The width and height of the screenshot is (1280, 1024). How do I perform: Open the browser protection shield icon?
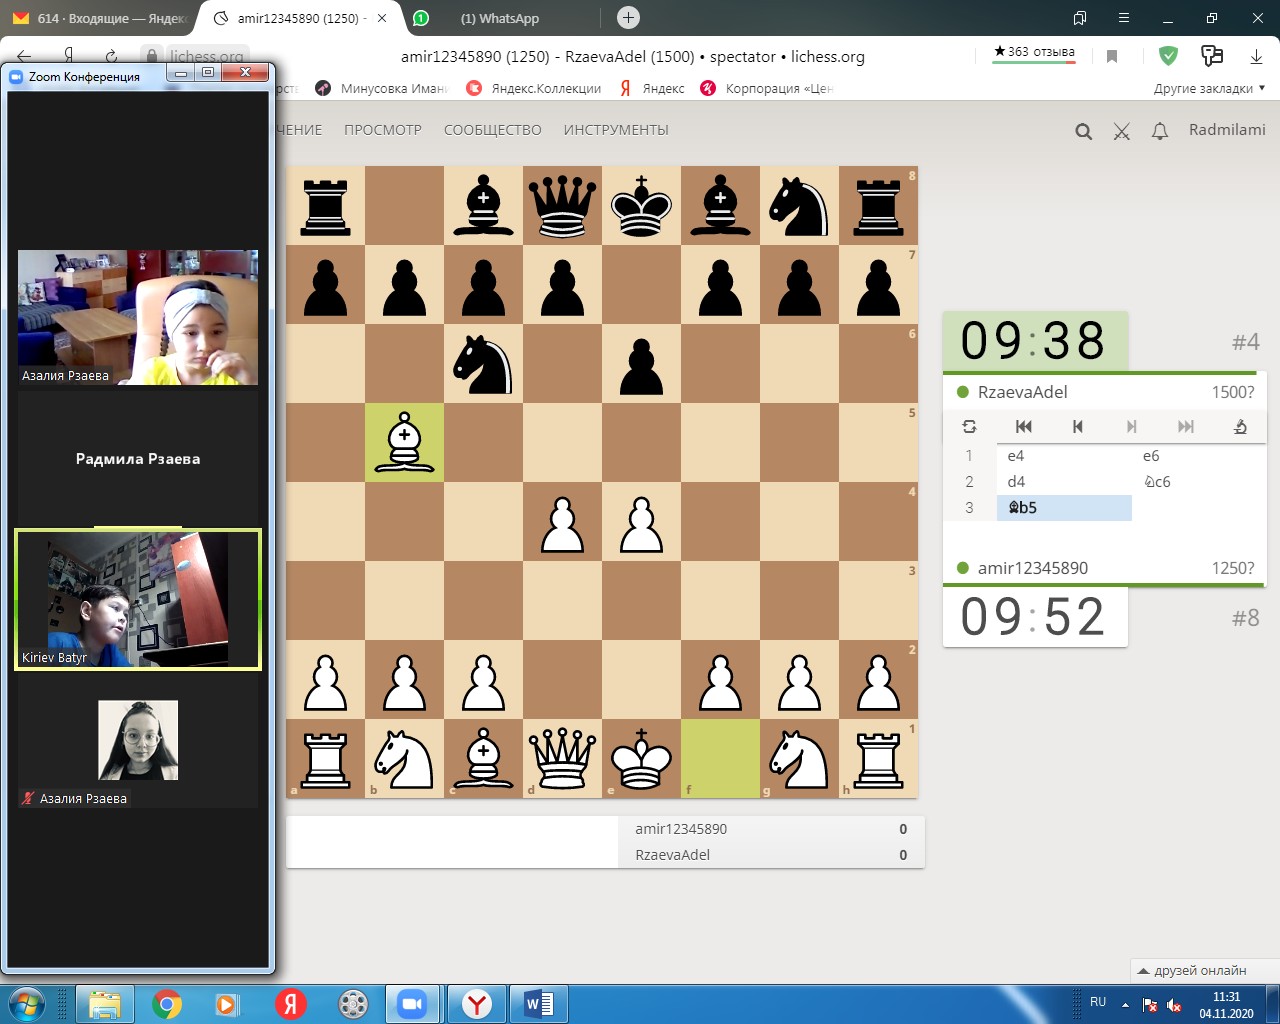pos(1168,56)
